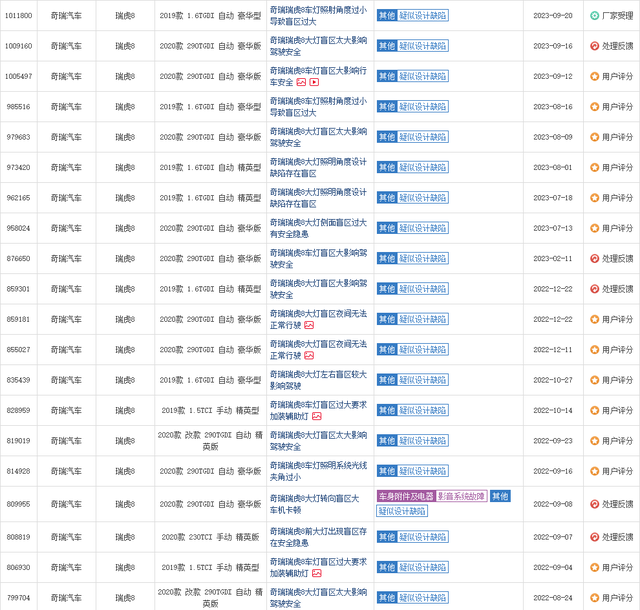The image size is (640, 610).
Task: Click the orange star icon in row 985516
Action: (595, 107)
